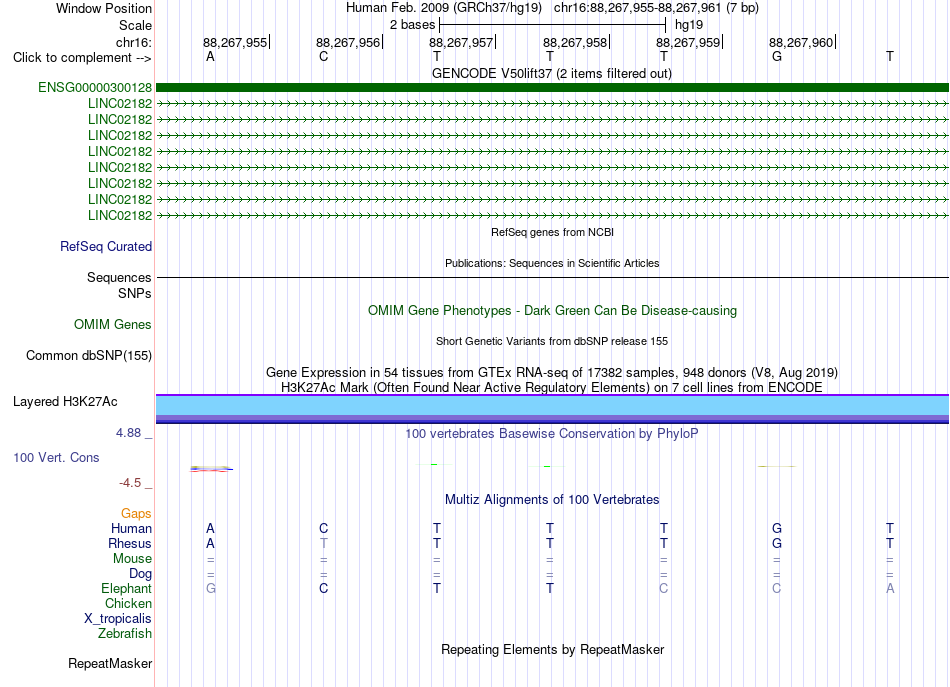Image resolution: width=950 pixels, height=687 pixels.
Task: Click the ENSG00000300128 gene label
Action: point(95,87)
